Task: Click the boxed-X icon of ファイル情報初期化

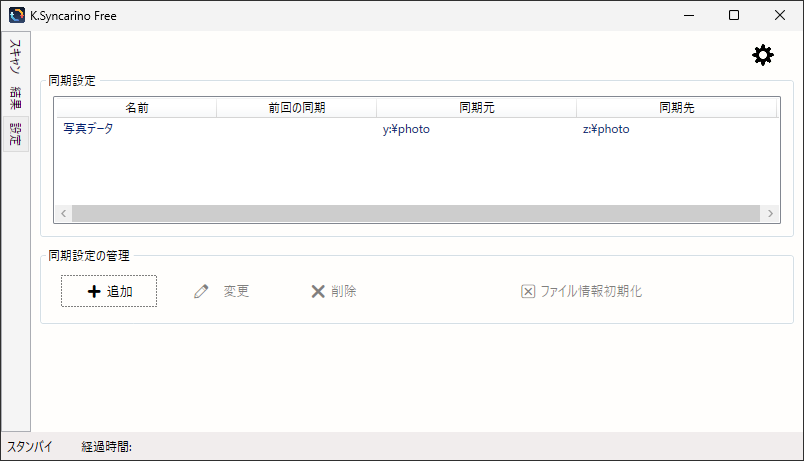Action: (528, 291)
